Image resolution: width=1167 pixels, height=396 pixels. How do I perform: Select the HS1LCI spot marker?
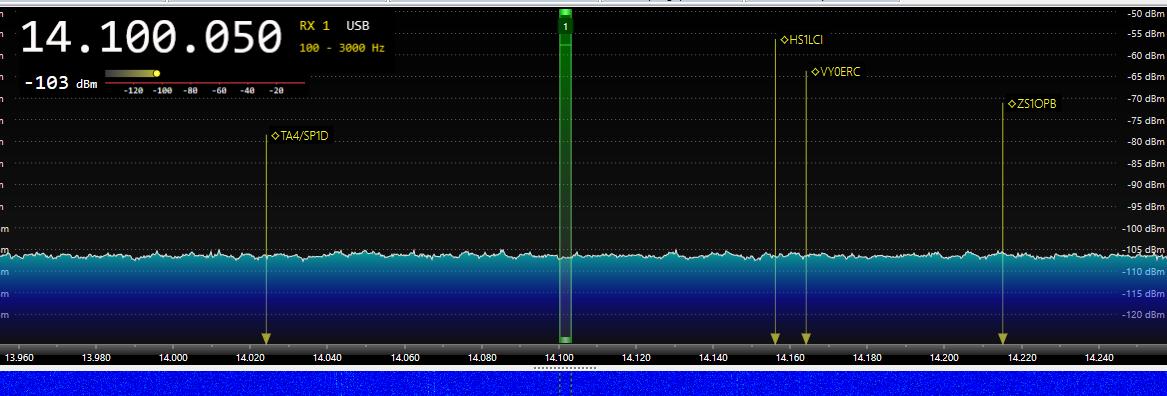(x=802, y=40)
